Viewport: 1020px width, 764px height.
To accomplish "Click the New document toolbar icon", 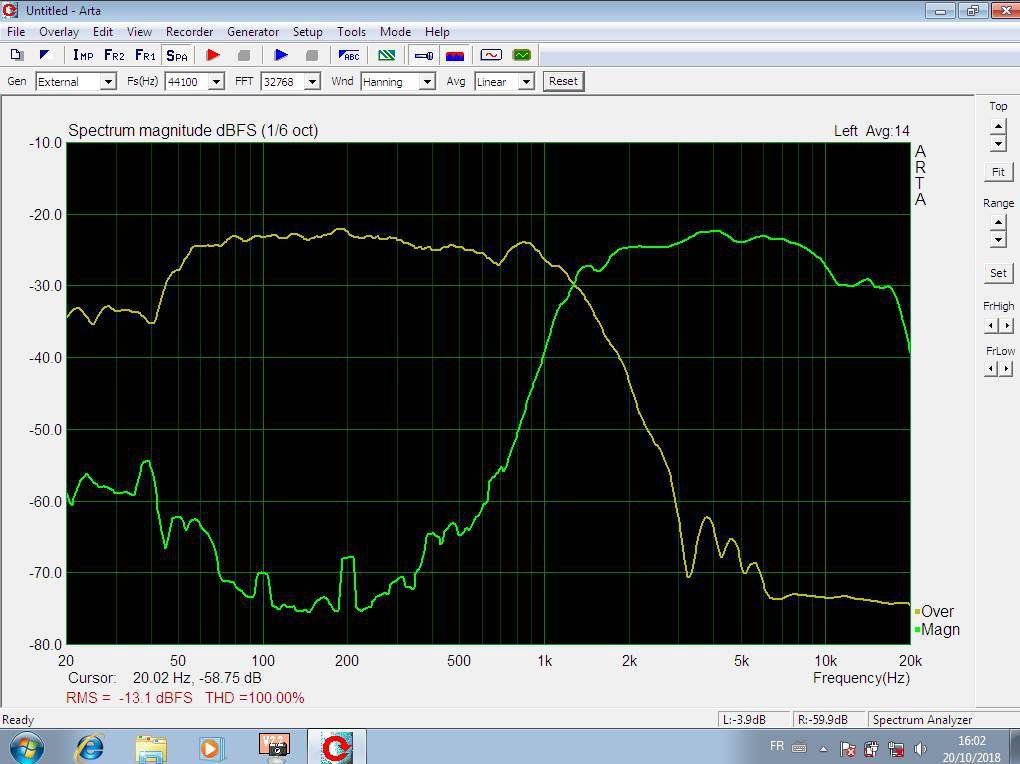I will 17,55.
